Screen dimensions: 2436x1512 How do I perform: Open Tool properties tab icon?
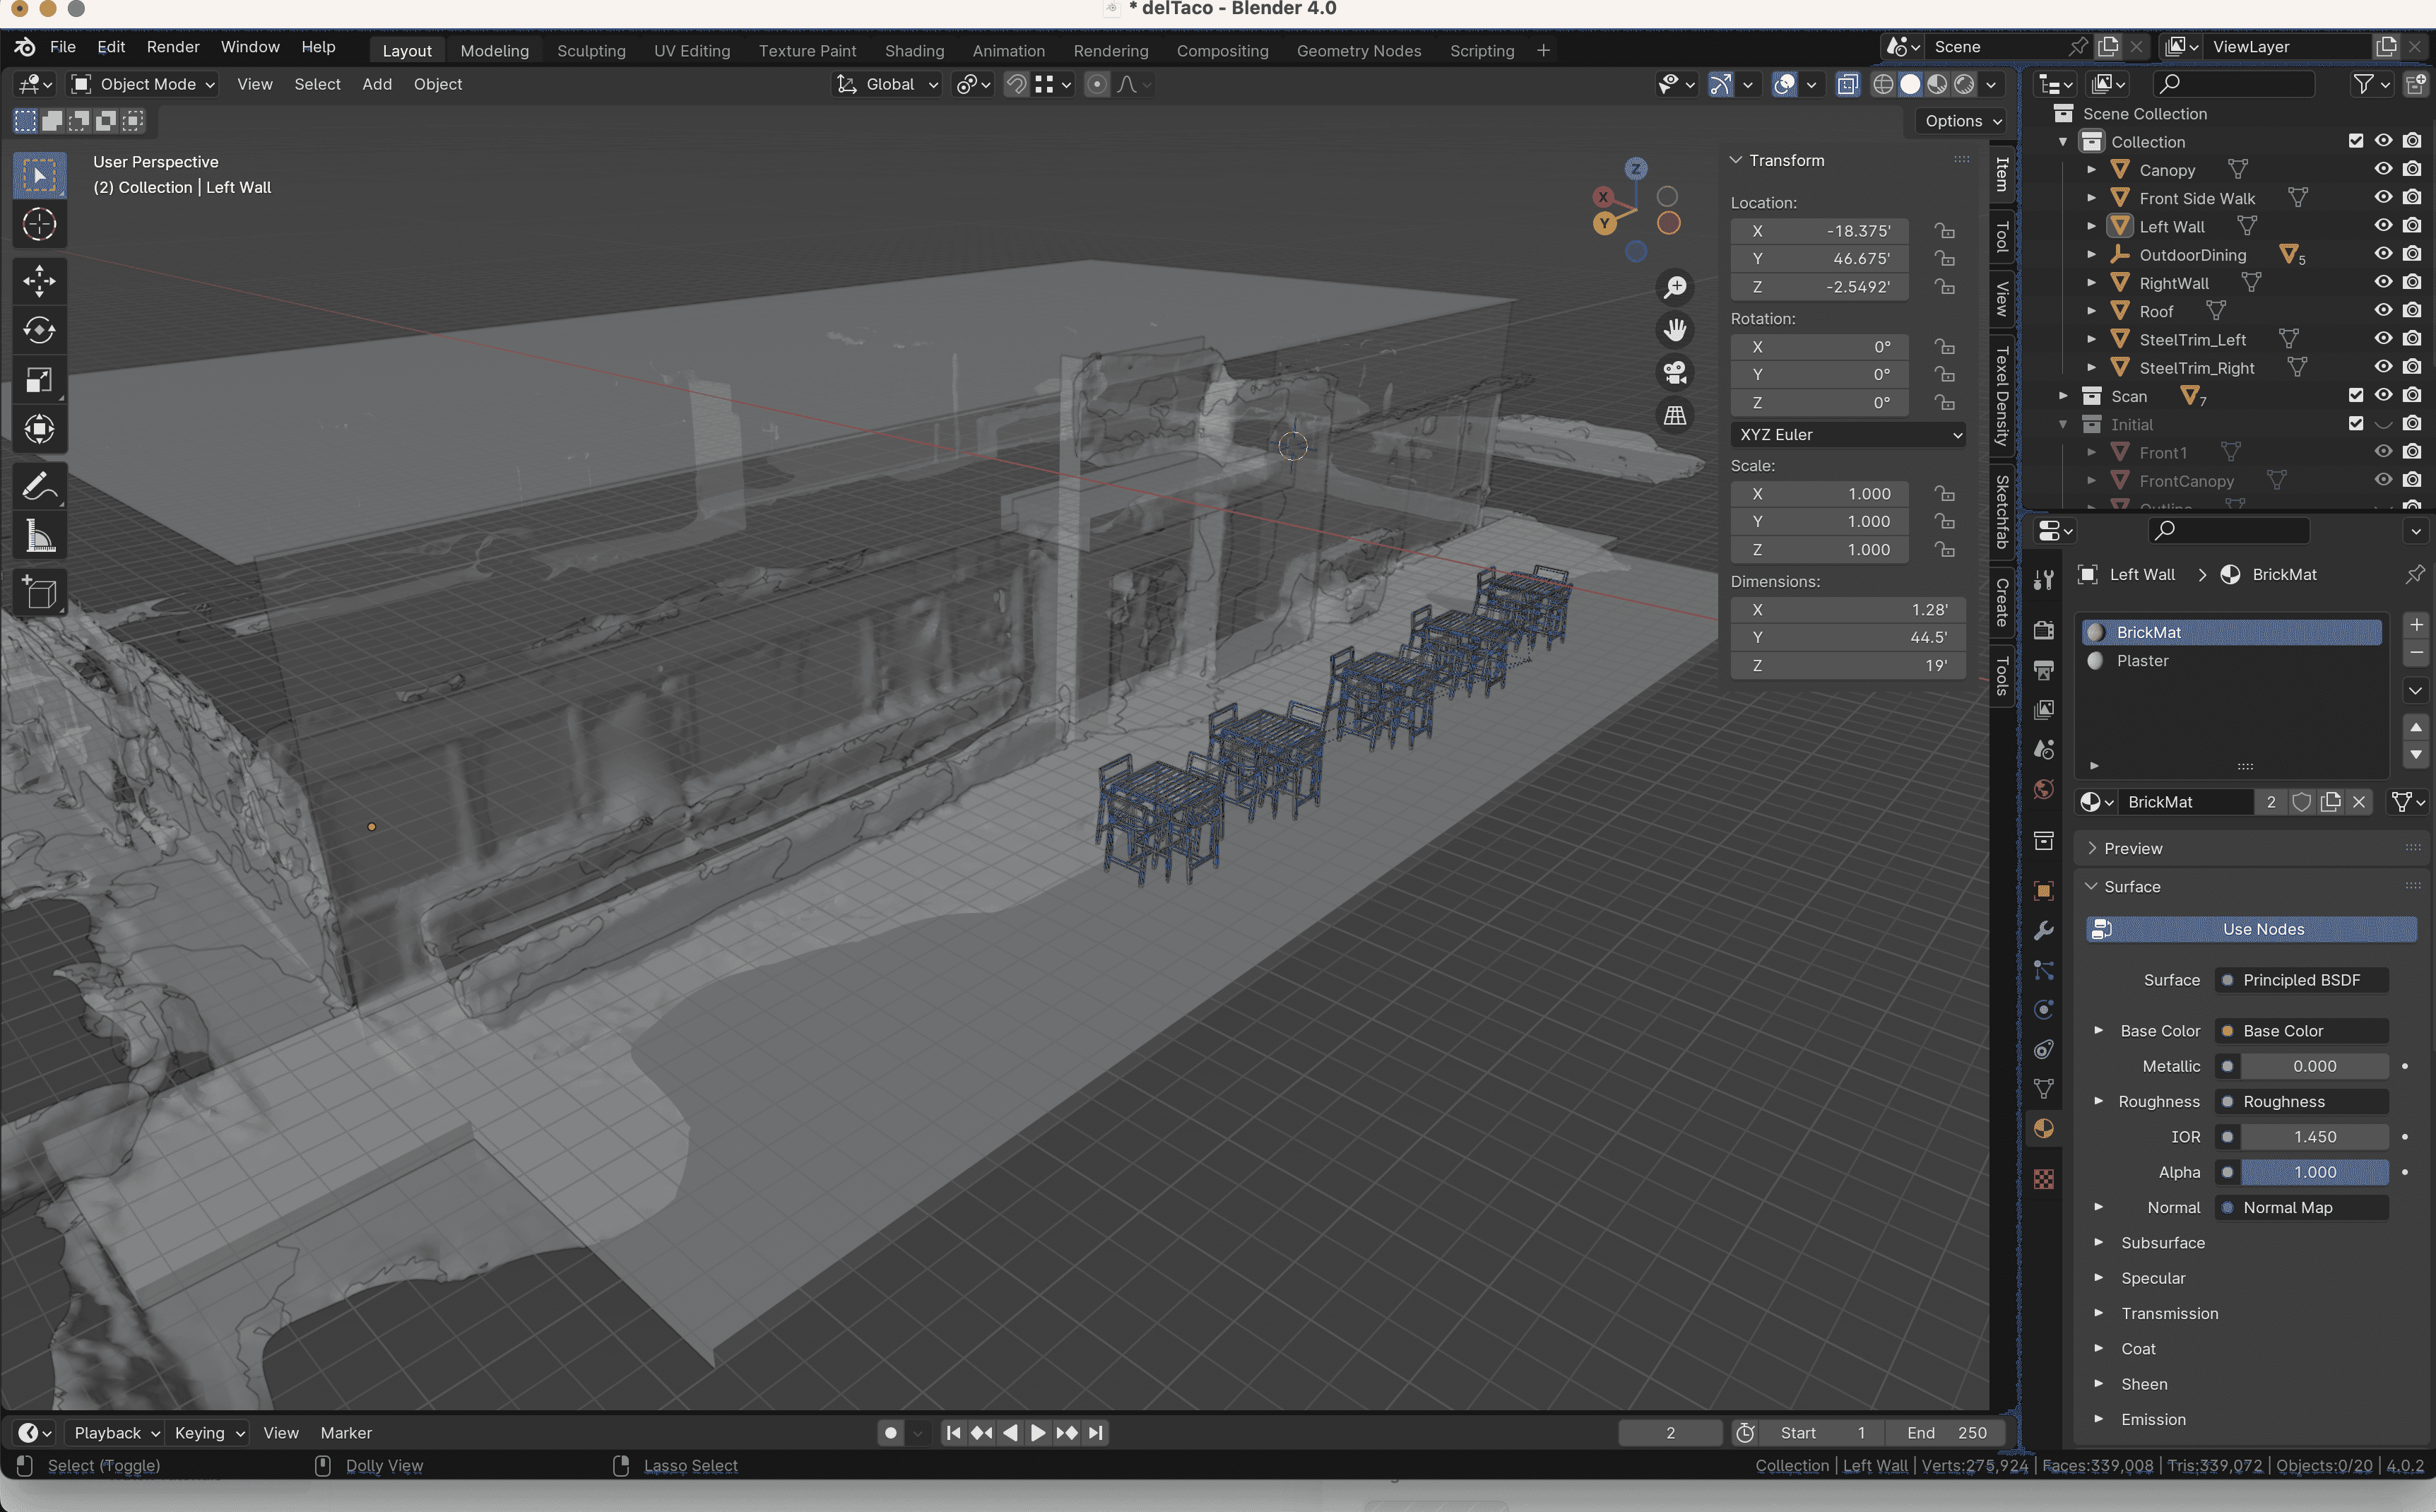tap(2044, 580)
